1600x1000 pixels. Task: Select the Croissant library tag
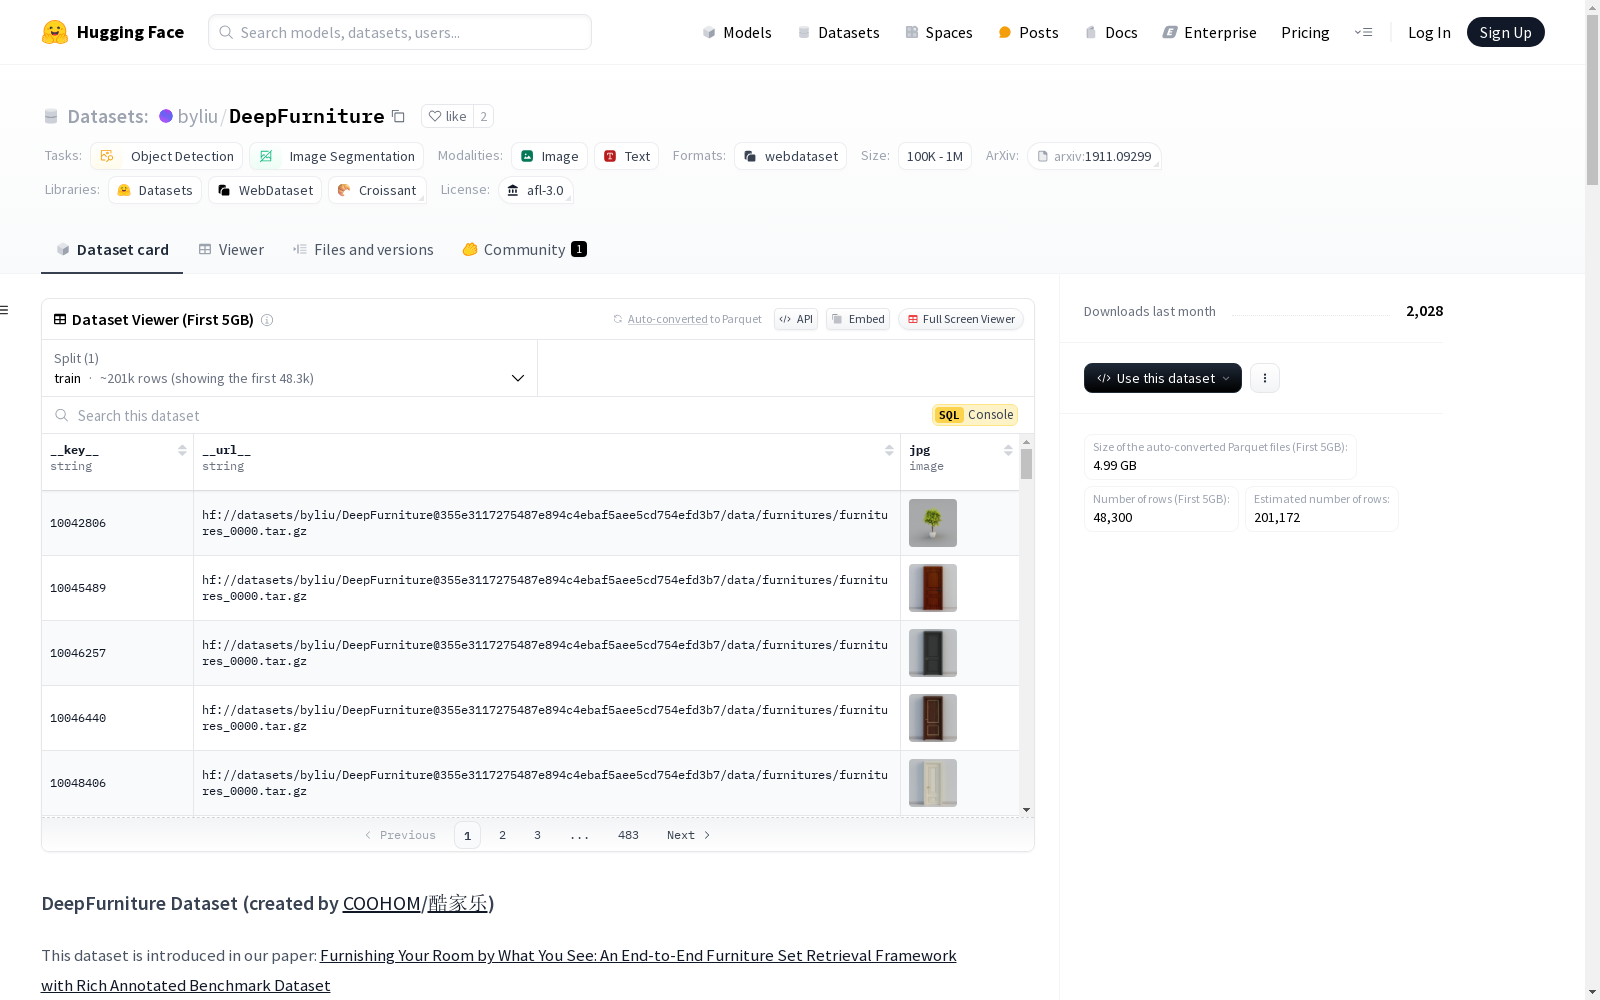click(x=377, y=190)
